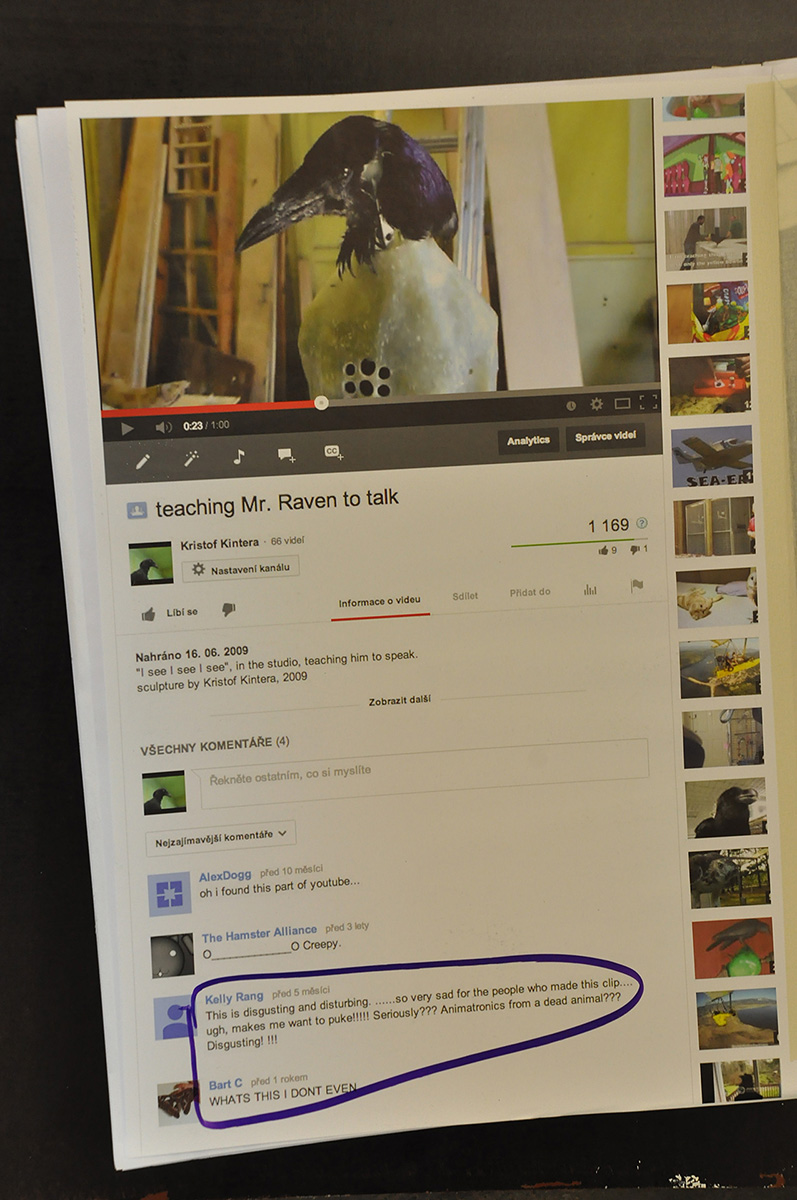
Task: Click the Watch Later clock icon
Action: point(571,405)
